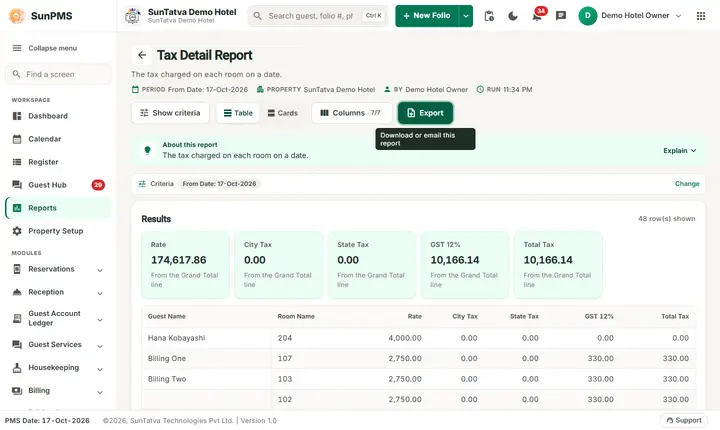The image size is (720, 430).
Task: Click the Reservations module icon
Action: click(x=17, y=269)
